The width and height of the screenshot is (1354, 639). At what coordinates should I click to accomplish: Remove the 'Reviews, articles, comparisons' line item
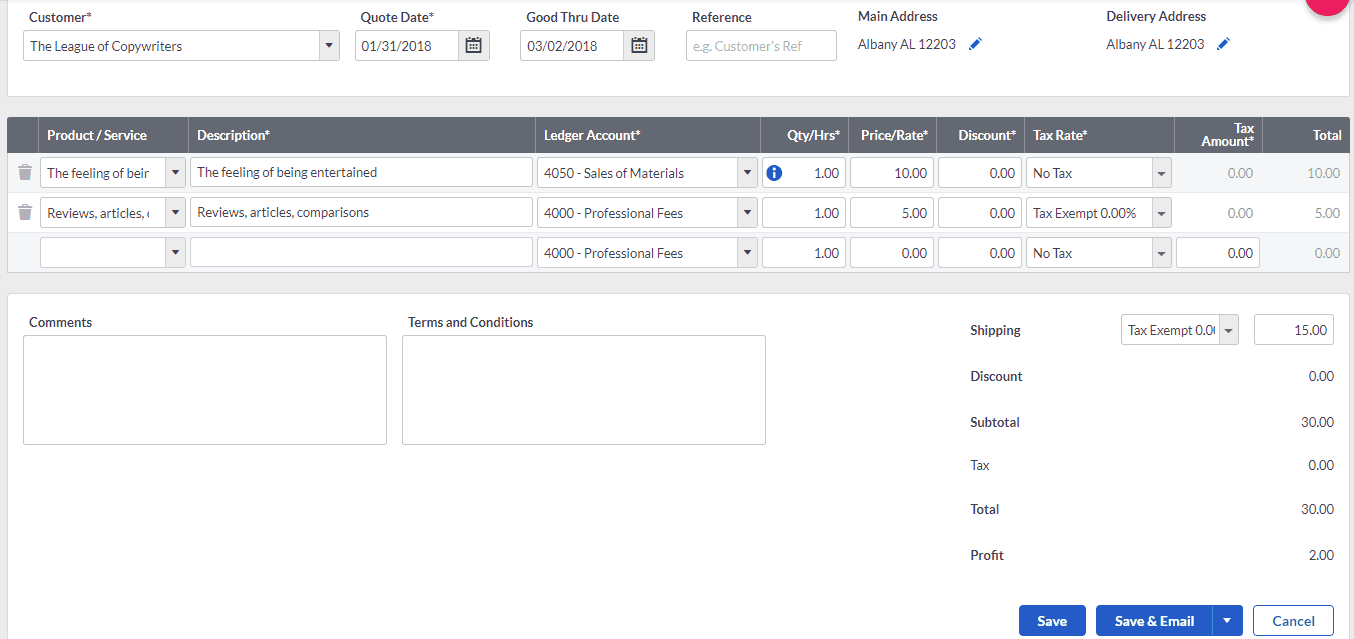24,212
